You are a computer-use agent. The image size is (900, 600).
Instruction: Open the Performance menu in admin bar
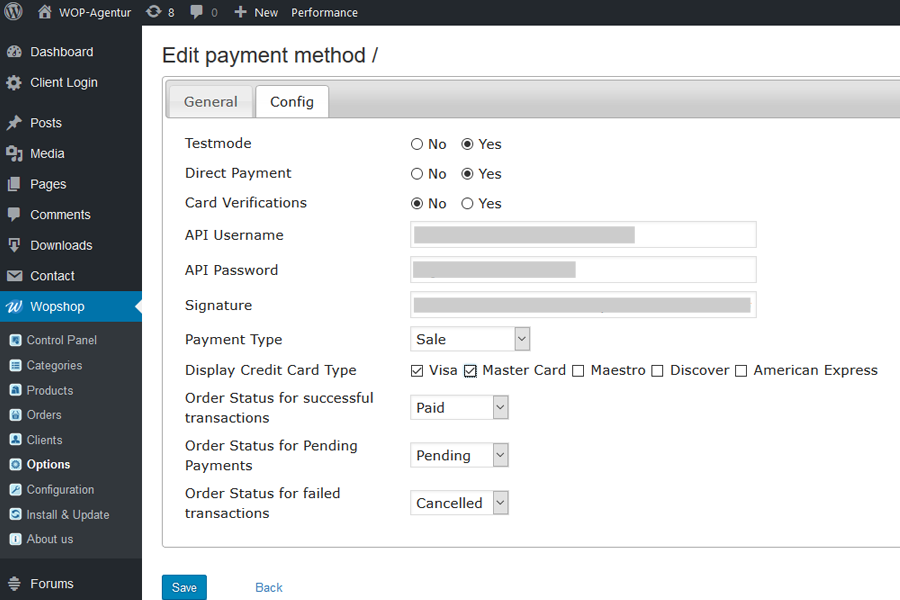(324, 12)
